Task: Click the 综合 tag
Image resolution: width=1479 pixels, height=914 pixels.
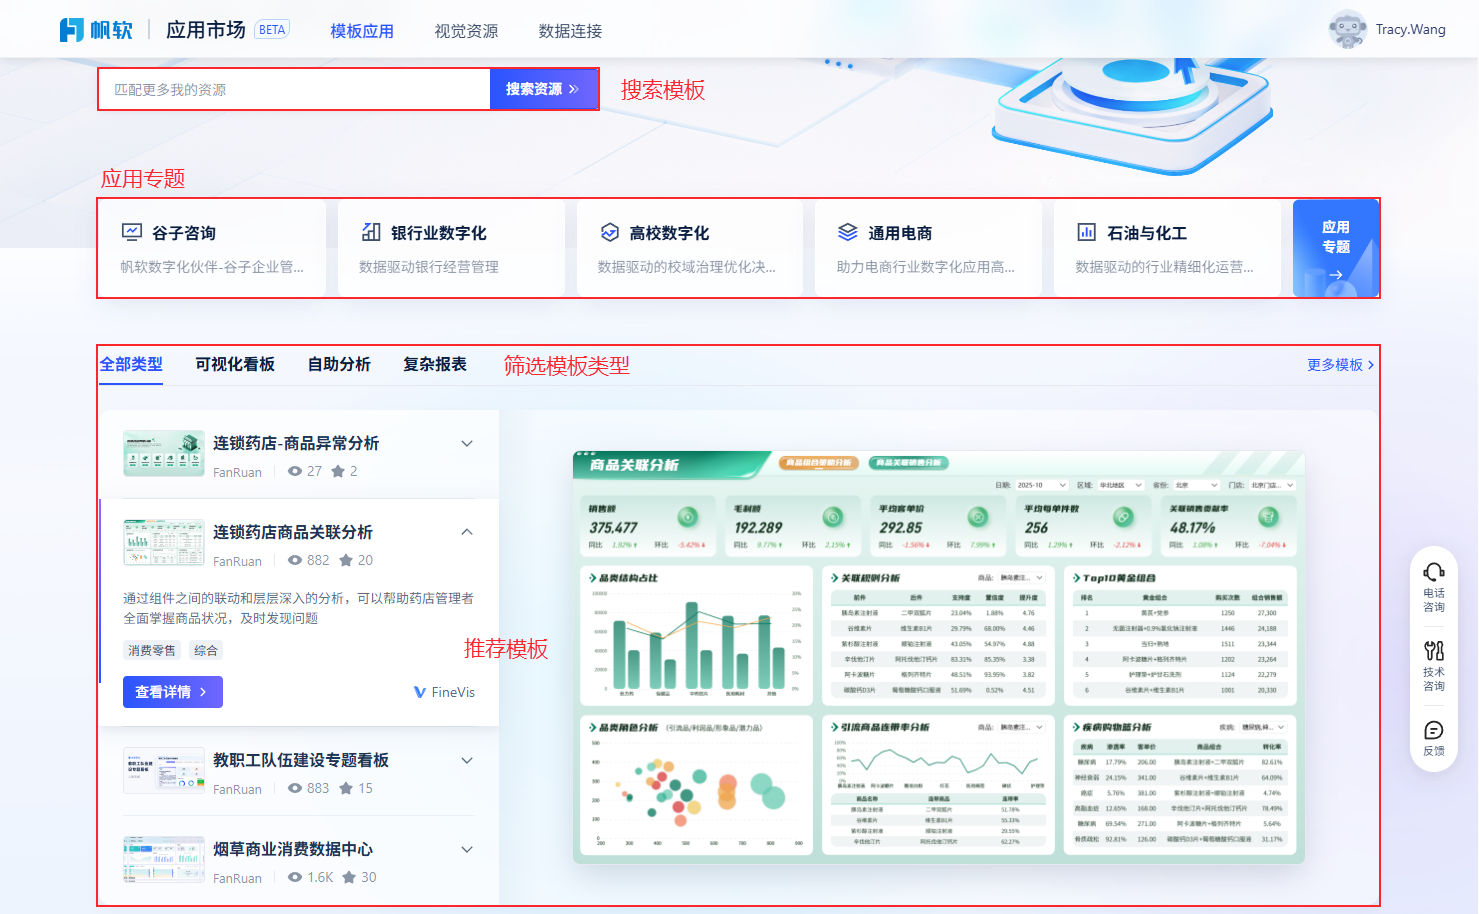Action: coord(206,650)
